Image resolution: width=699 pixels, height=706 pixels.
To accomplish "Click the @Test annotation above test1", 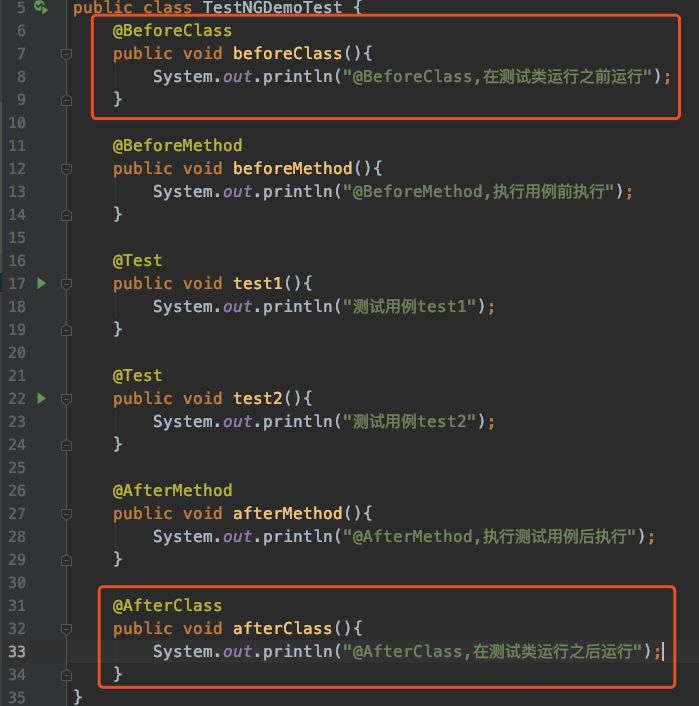I will (137, 260).
